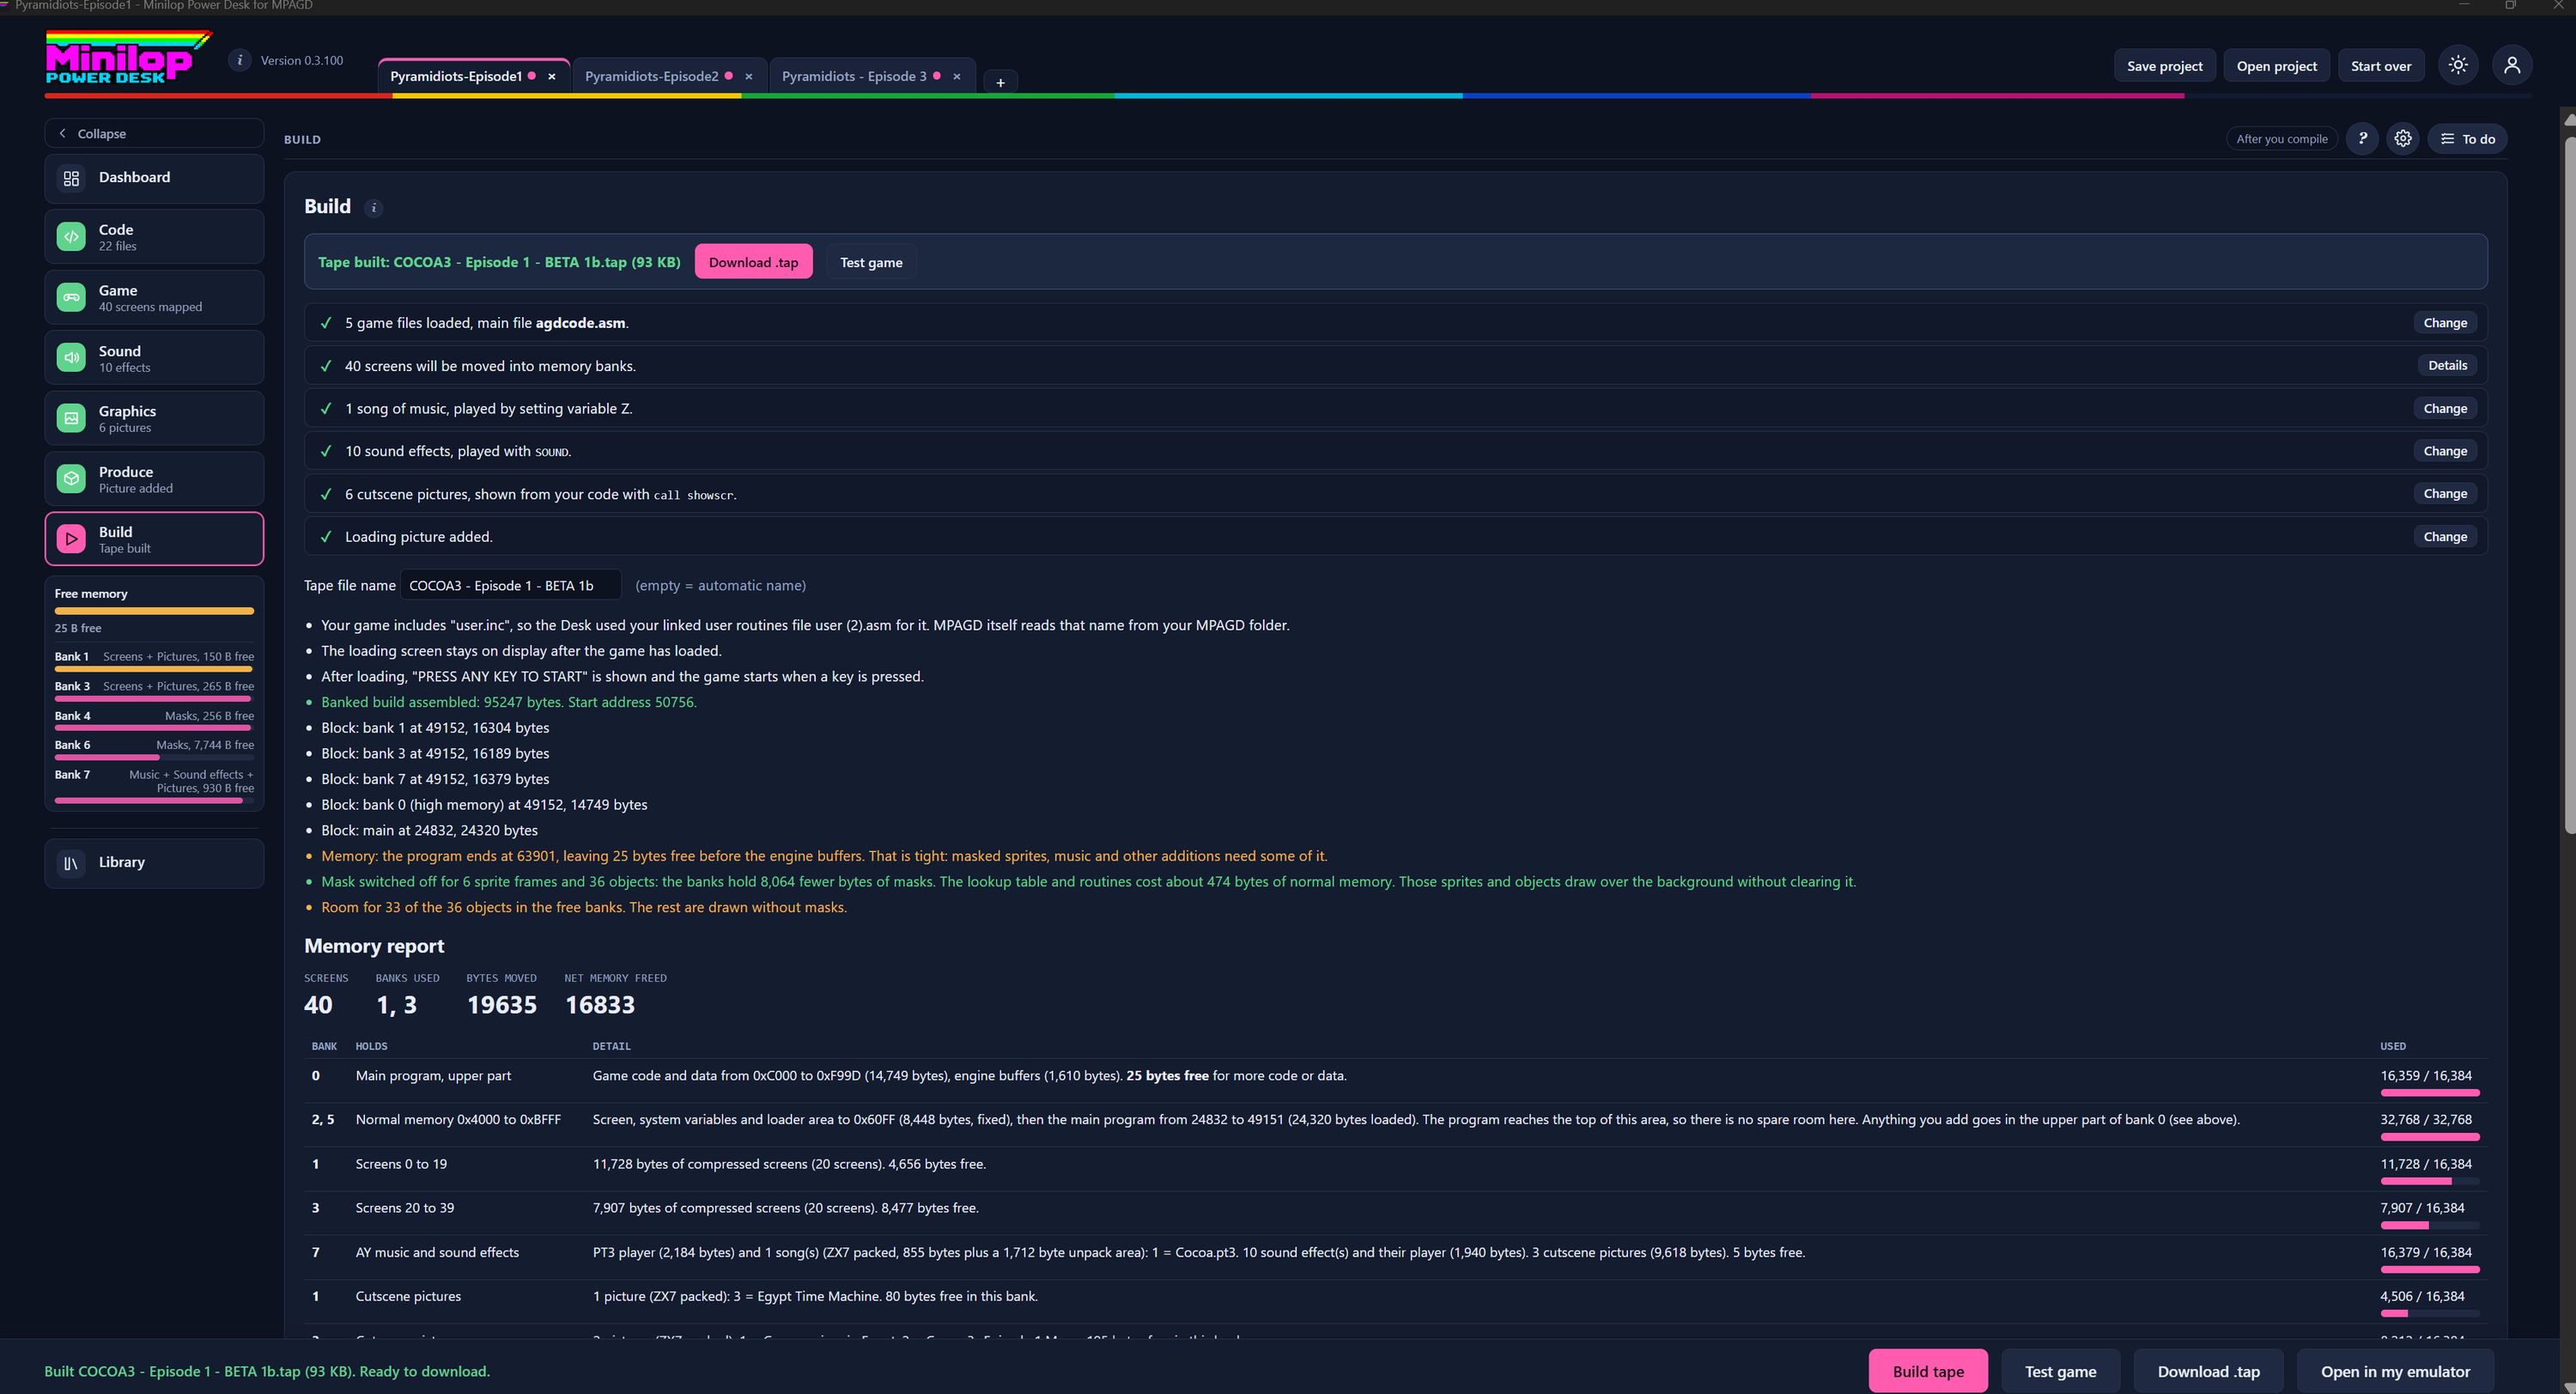The image size is (2576, 1394).
Task: Change the main game file agdcode.asm
Action: [x=2445, y=323]
